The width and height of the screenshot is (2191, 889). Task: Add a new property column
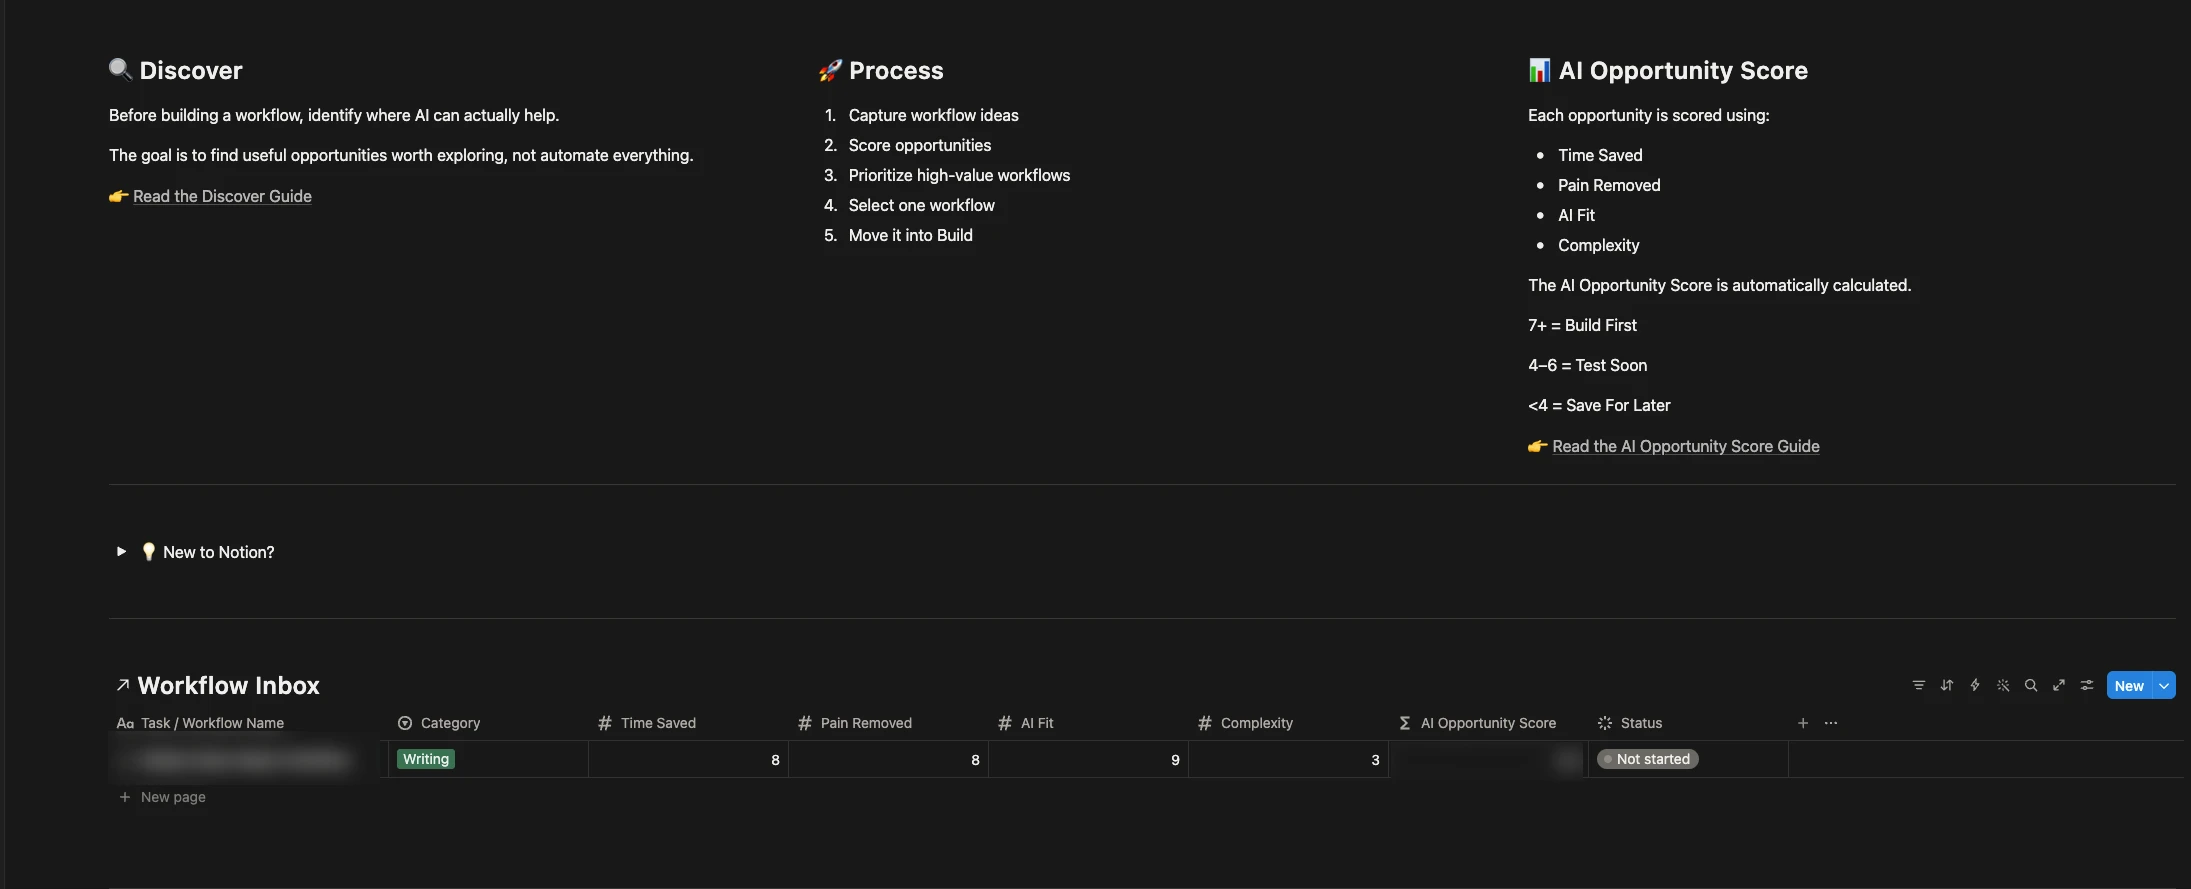1802,723
